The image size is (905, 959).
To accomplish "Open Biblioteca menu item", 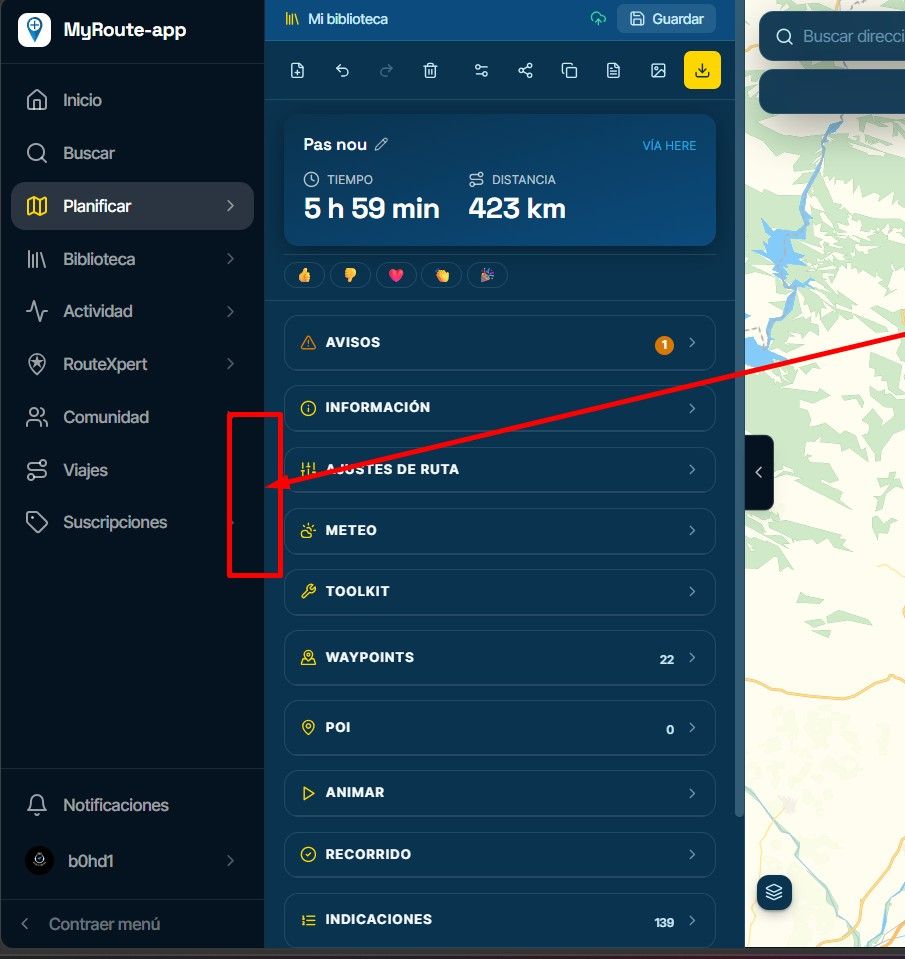I will 132,259.
